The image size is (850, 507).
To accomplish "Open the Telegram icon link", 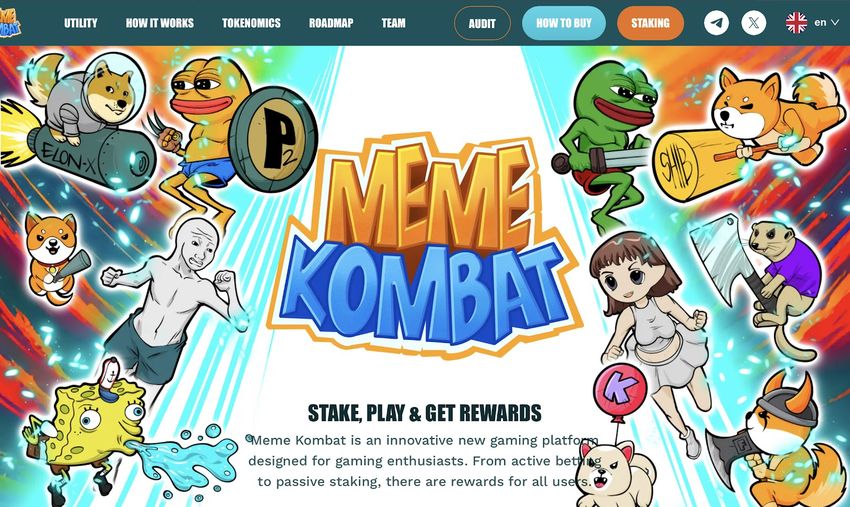I will tap(716, 23).
